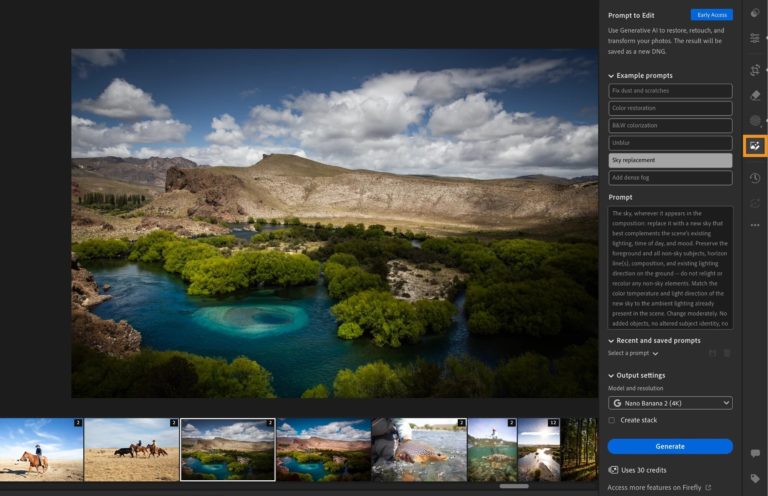This screenshot has width=768, height=496.
Task: Click inside the Prompt text box
Action: click(670, 268)
